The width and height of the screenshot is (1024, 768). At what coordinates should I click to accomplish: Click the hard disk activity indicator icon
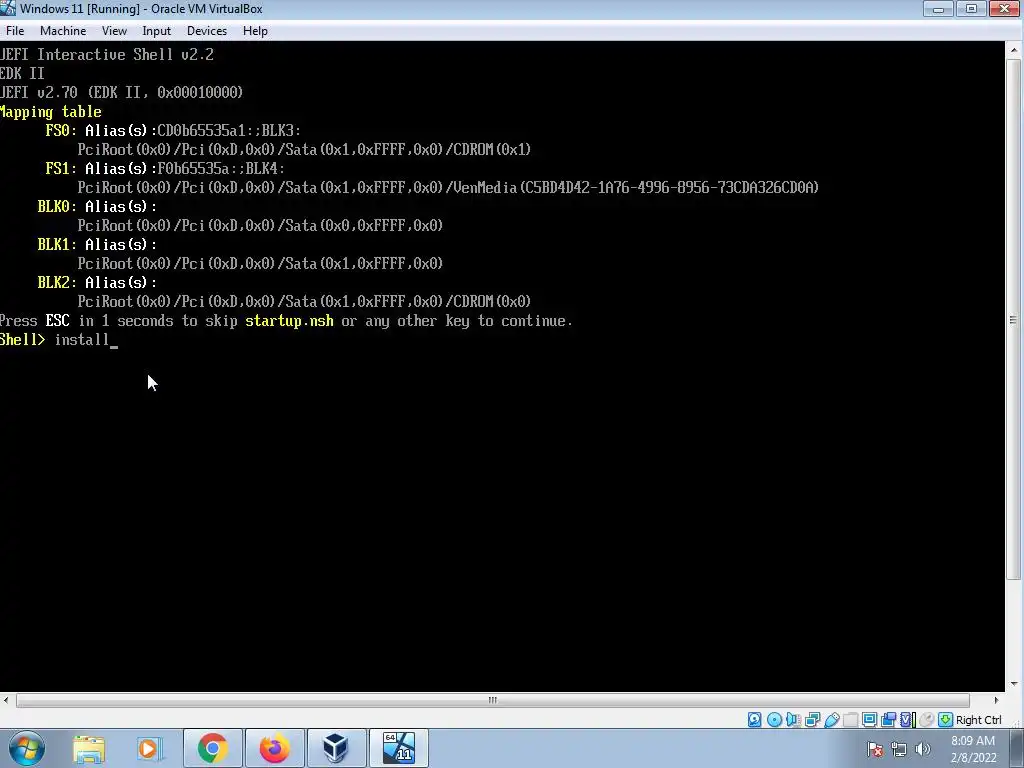click(x=755, y=720)
